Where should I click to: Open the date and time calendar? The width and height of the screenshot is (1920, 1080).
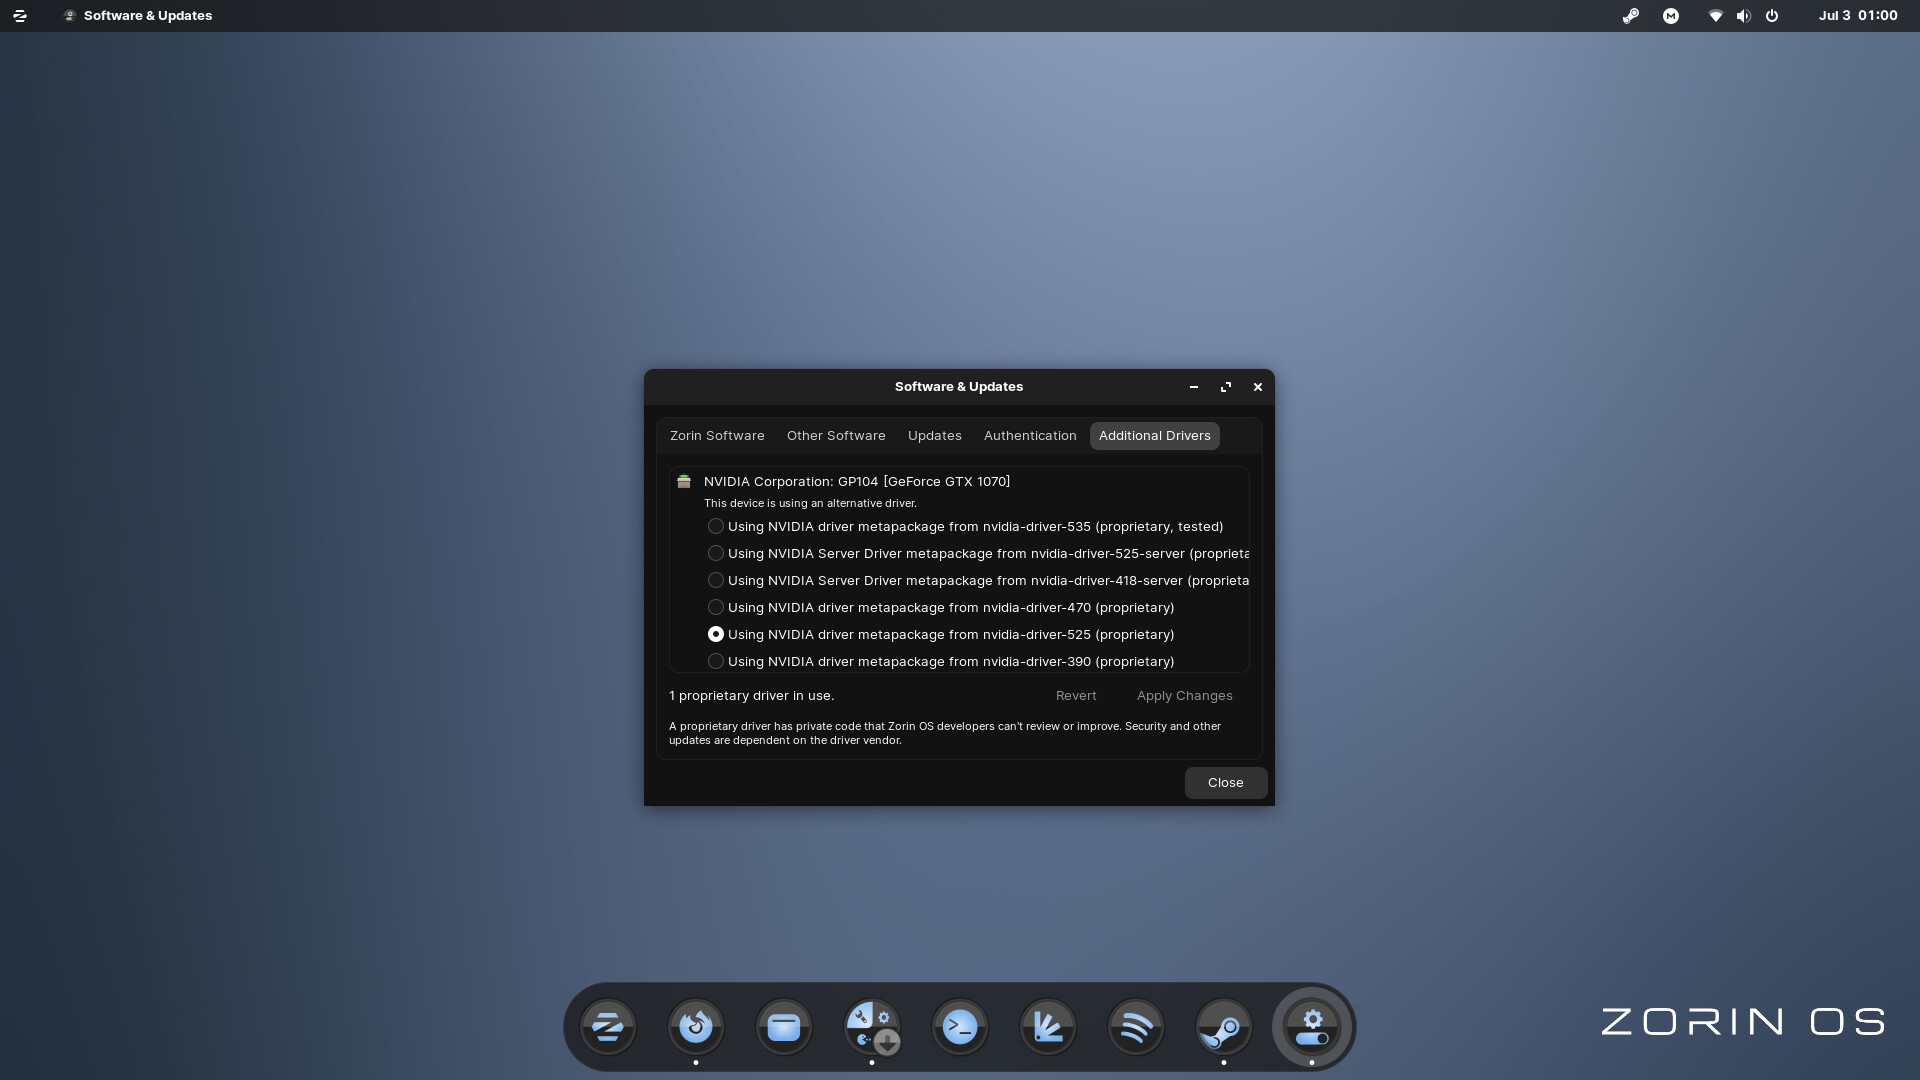[1857, 16]
